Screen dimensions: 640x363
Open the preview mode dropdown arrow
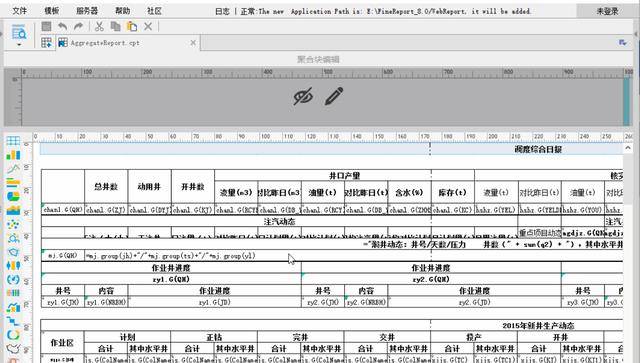point(19,44)
